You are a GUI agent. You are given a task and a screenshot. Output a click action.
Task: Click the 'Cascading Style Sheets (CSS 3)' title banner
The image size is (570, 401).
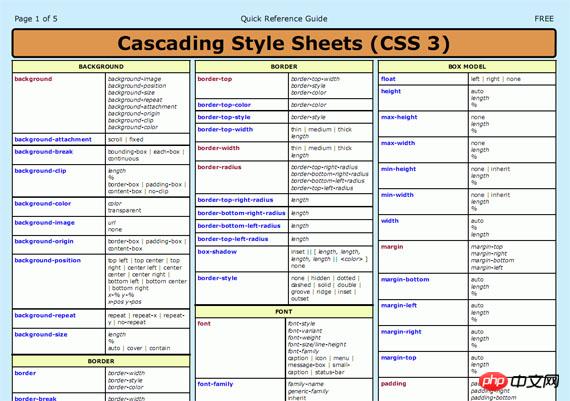284,43
